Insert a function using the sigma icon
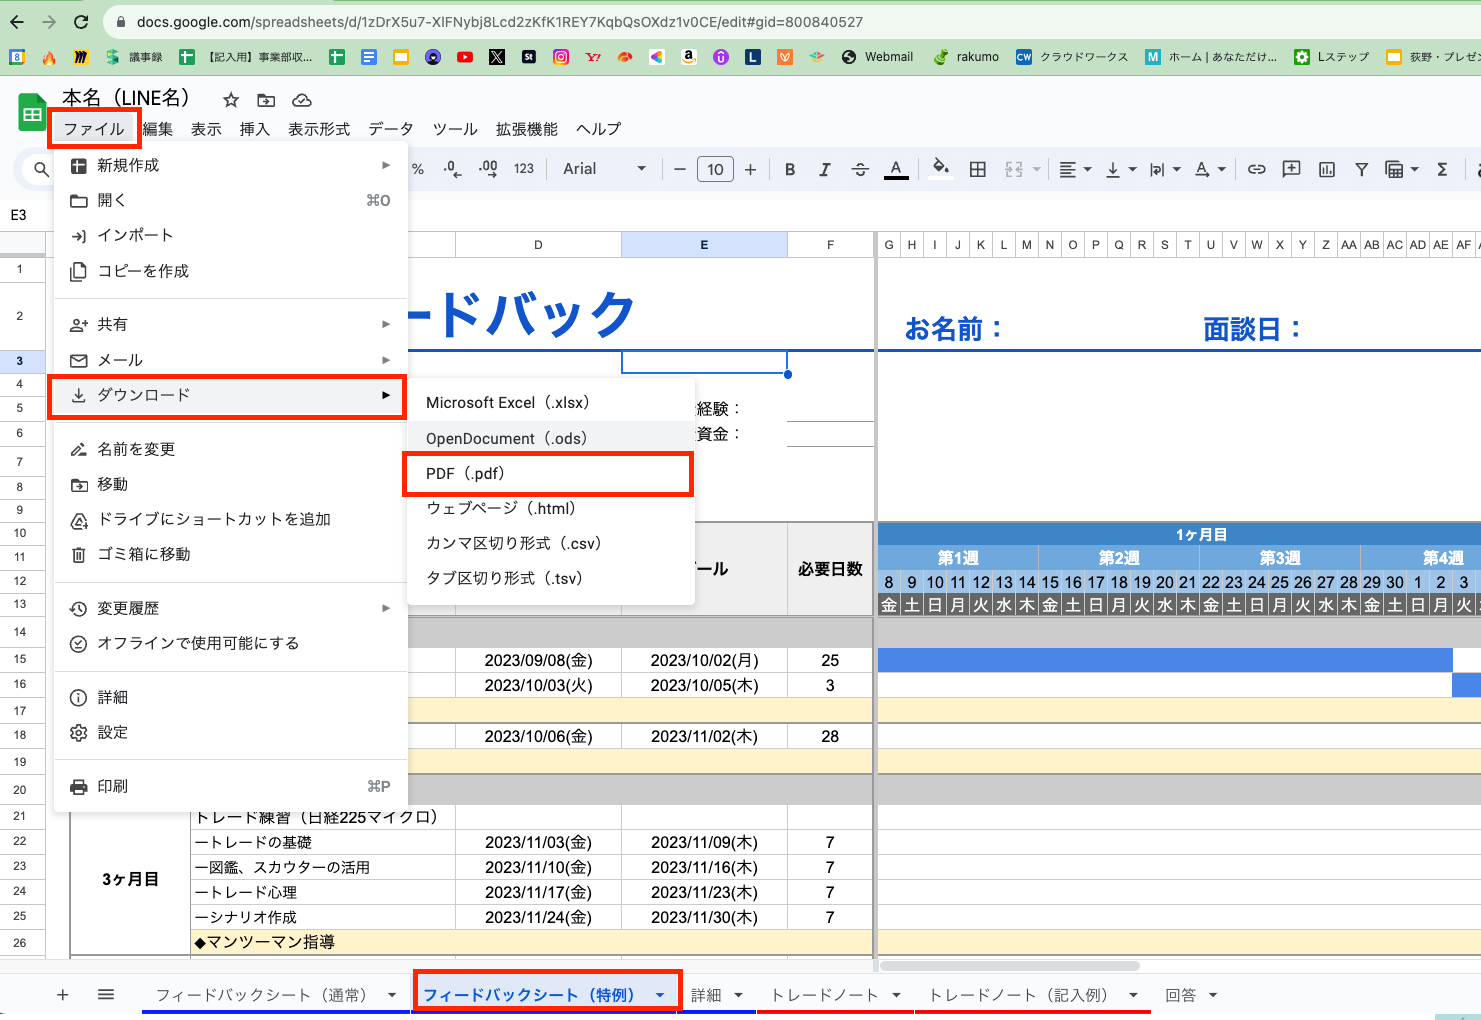1481x1020 pixels. (1441, 169)
